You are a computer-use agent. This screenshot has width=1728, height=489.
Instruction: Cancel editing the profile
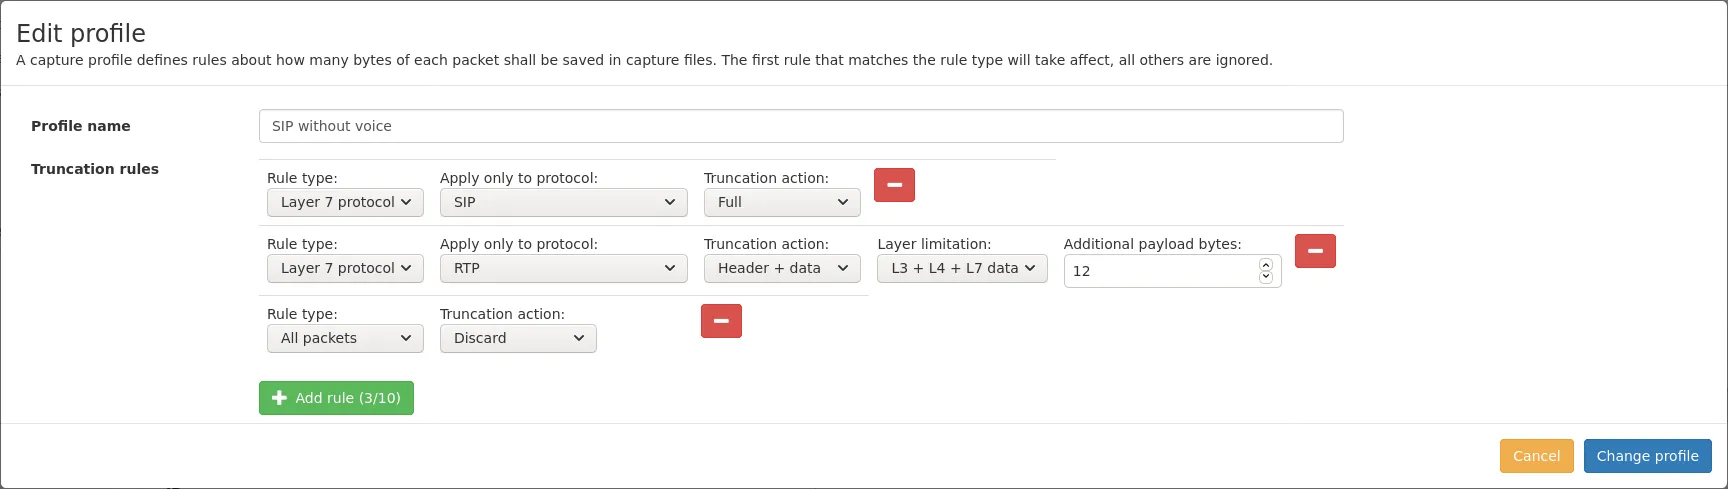pos(1536,456)
